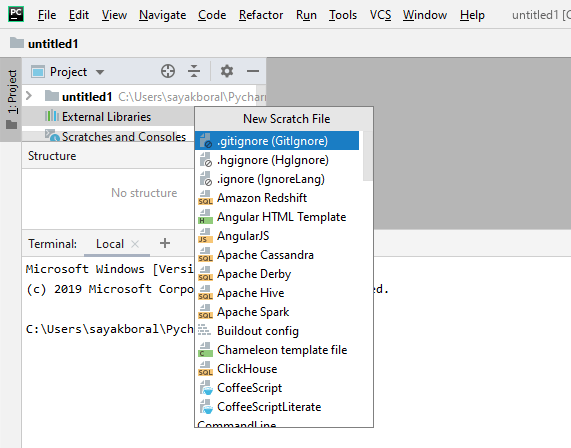This screenshot has width=571, height=448.
Task: Select External Libraries in the project tree
Action: point(106,117)
